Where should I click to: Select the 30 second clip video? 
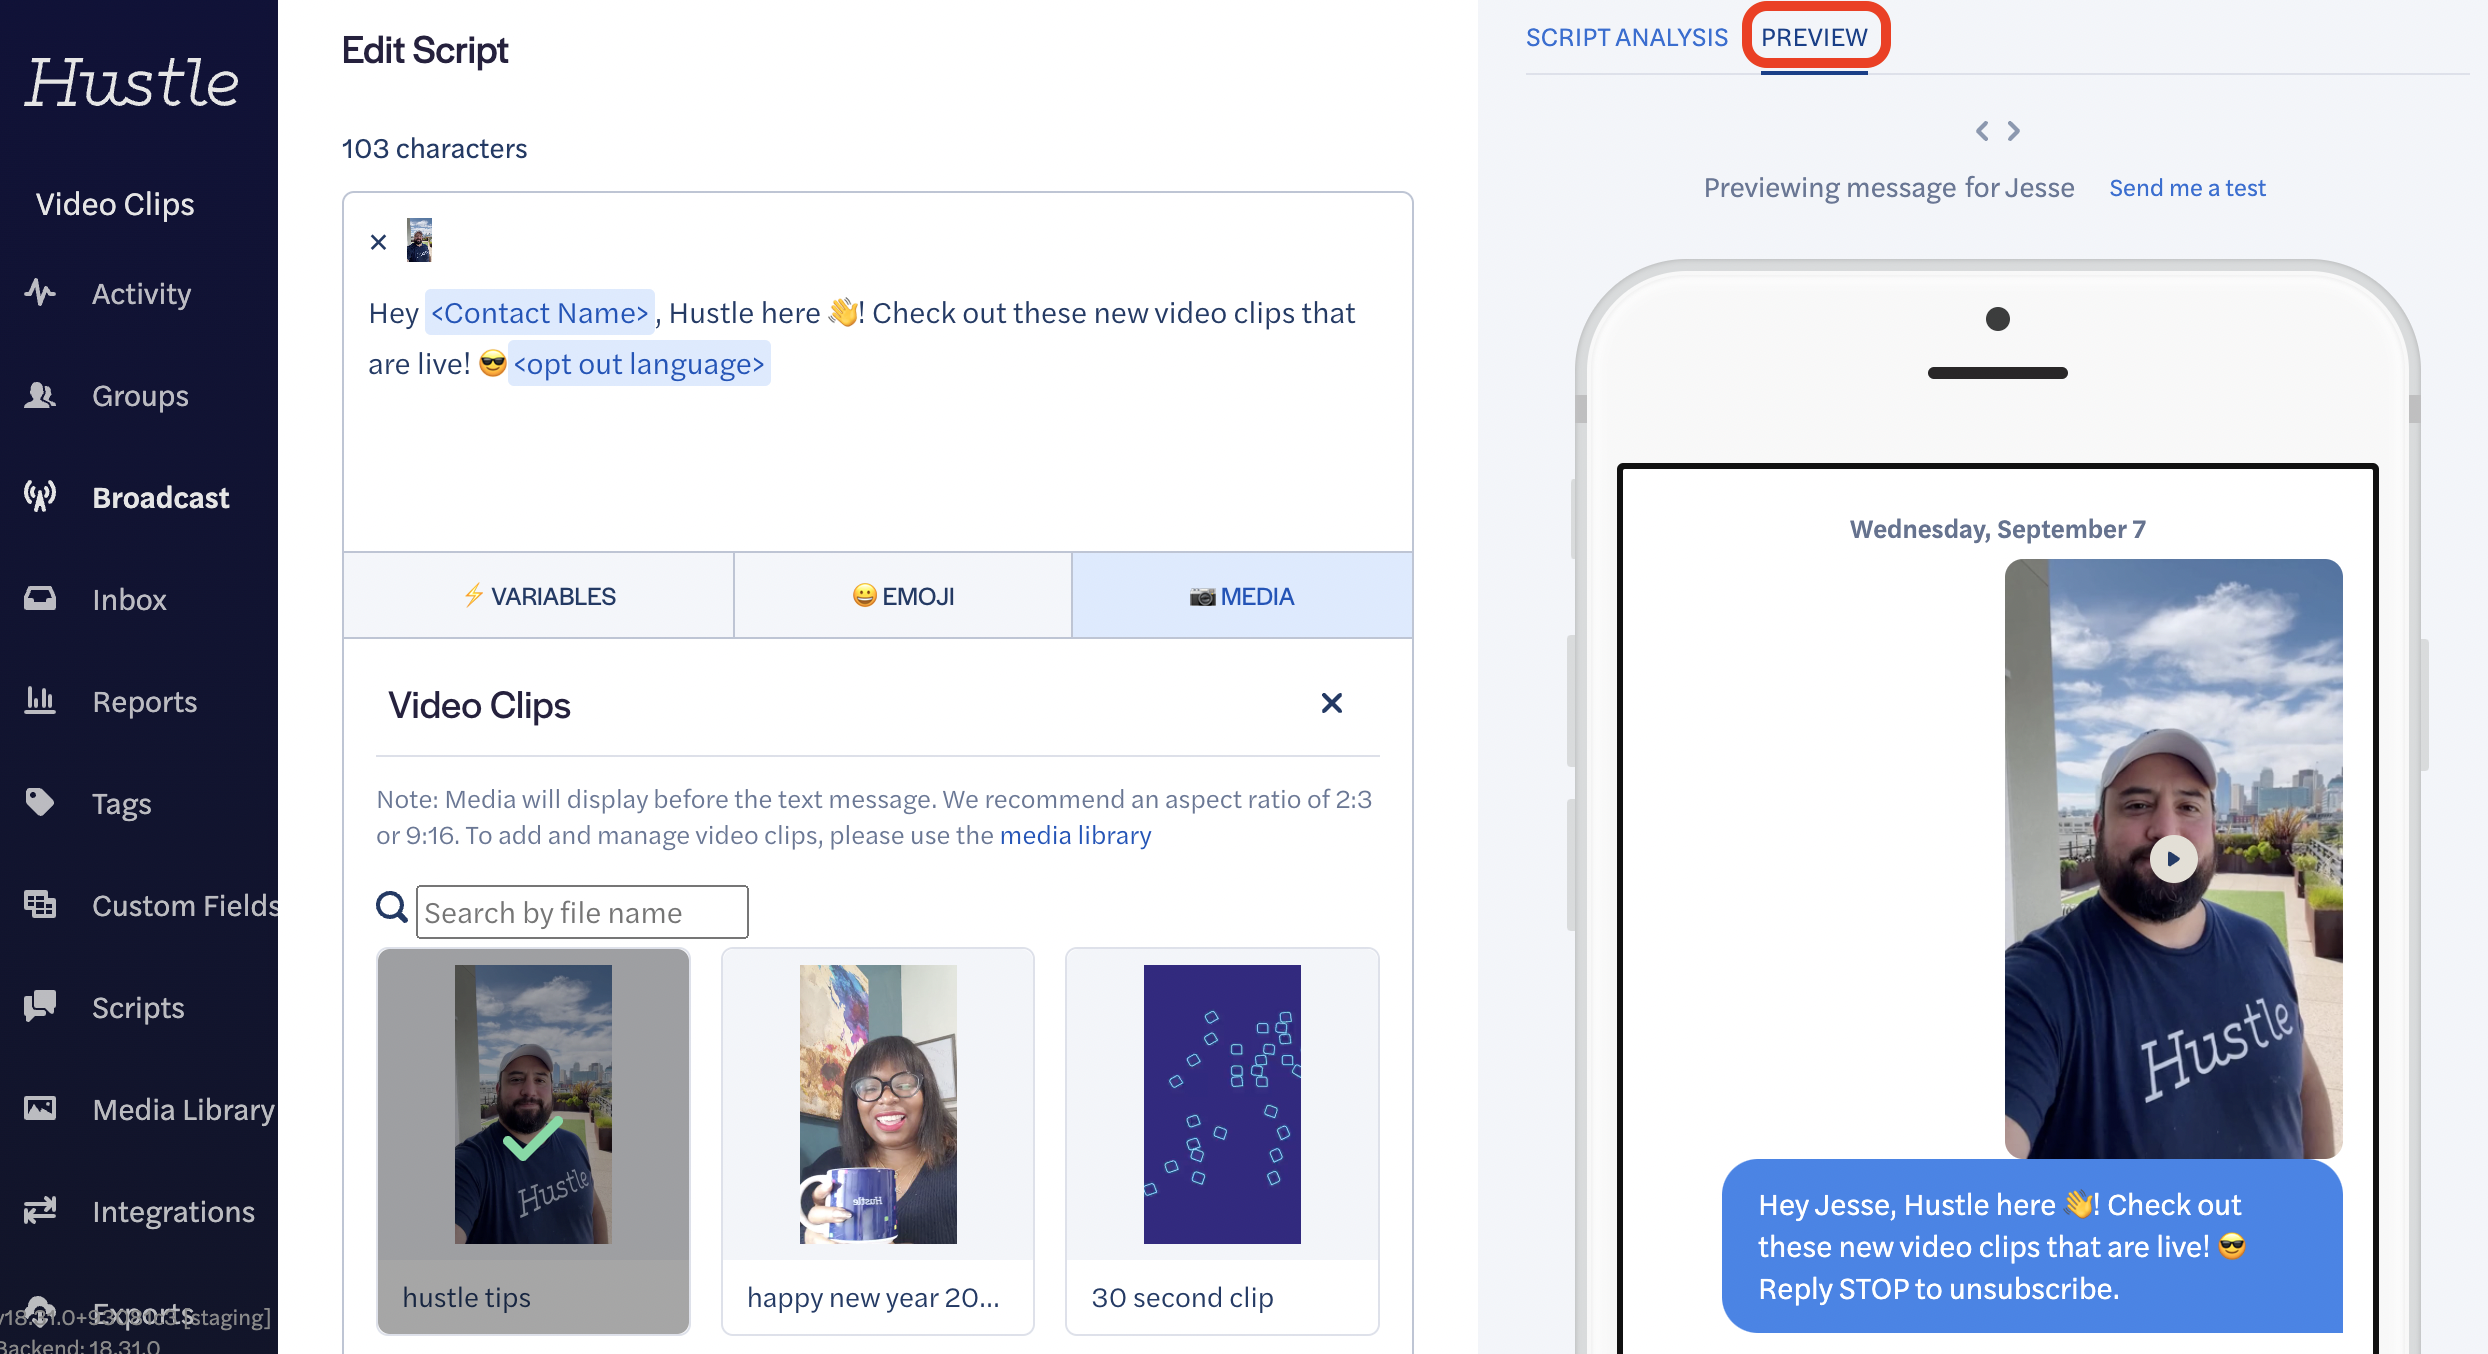click(x=1222, y=1141)
